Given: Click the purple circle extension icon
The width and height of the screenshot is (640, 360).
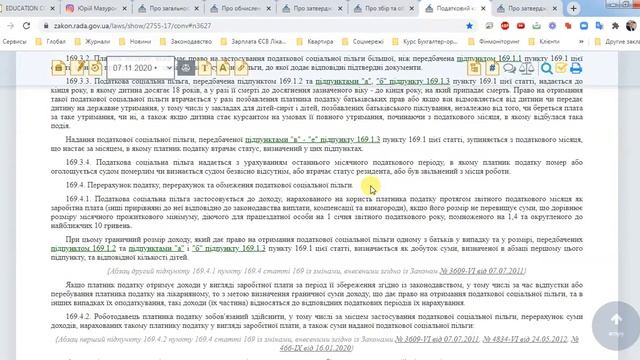Looking at the screenshot, I should 552,26.
